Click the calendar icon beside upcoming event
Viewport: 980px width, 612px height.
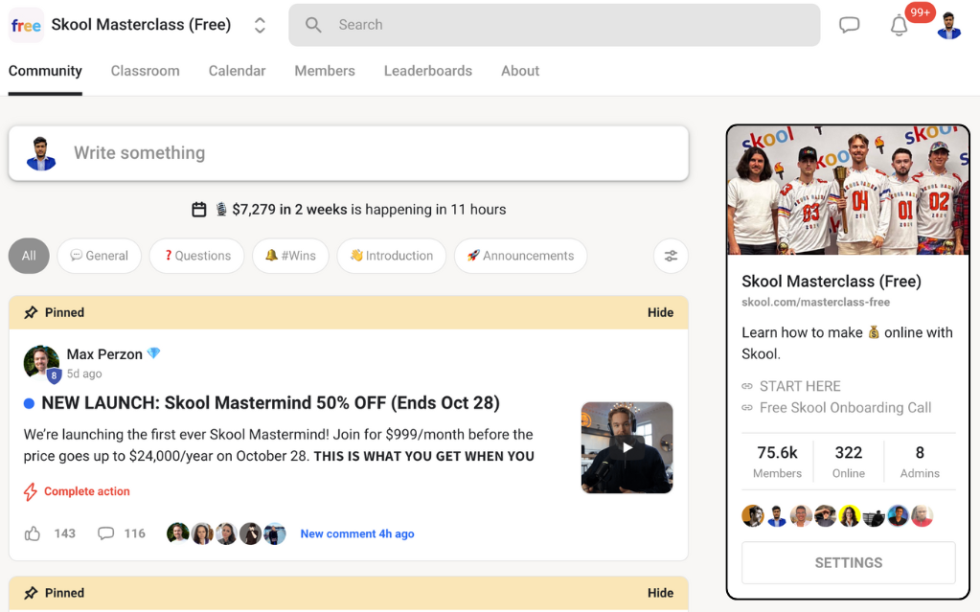pos(199,209)
